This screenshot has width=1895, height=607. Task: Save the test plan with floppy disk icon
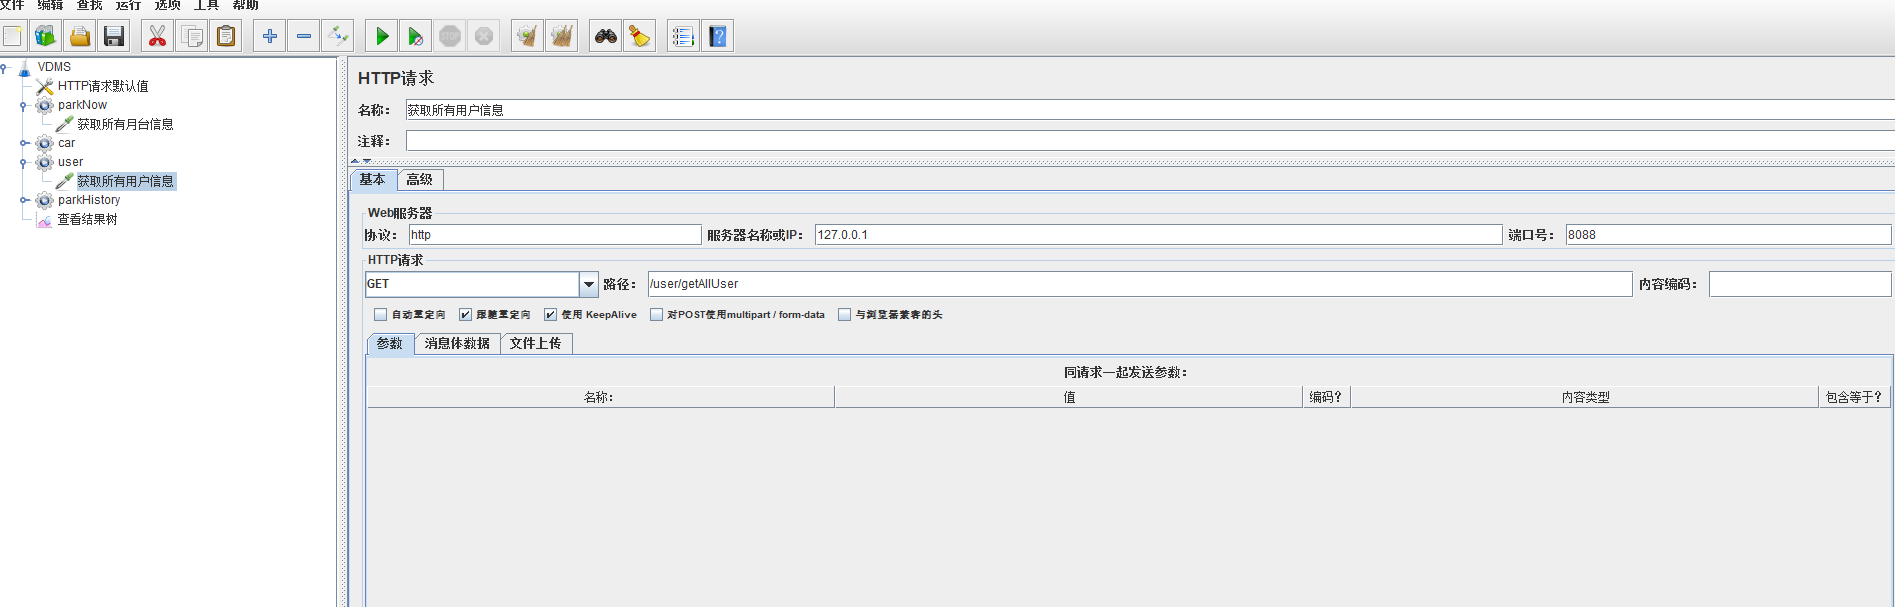(114, 36)
